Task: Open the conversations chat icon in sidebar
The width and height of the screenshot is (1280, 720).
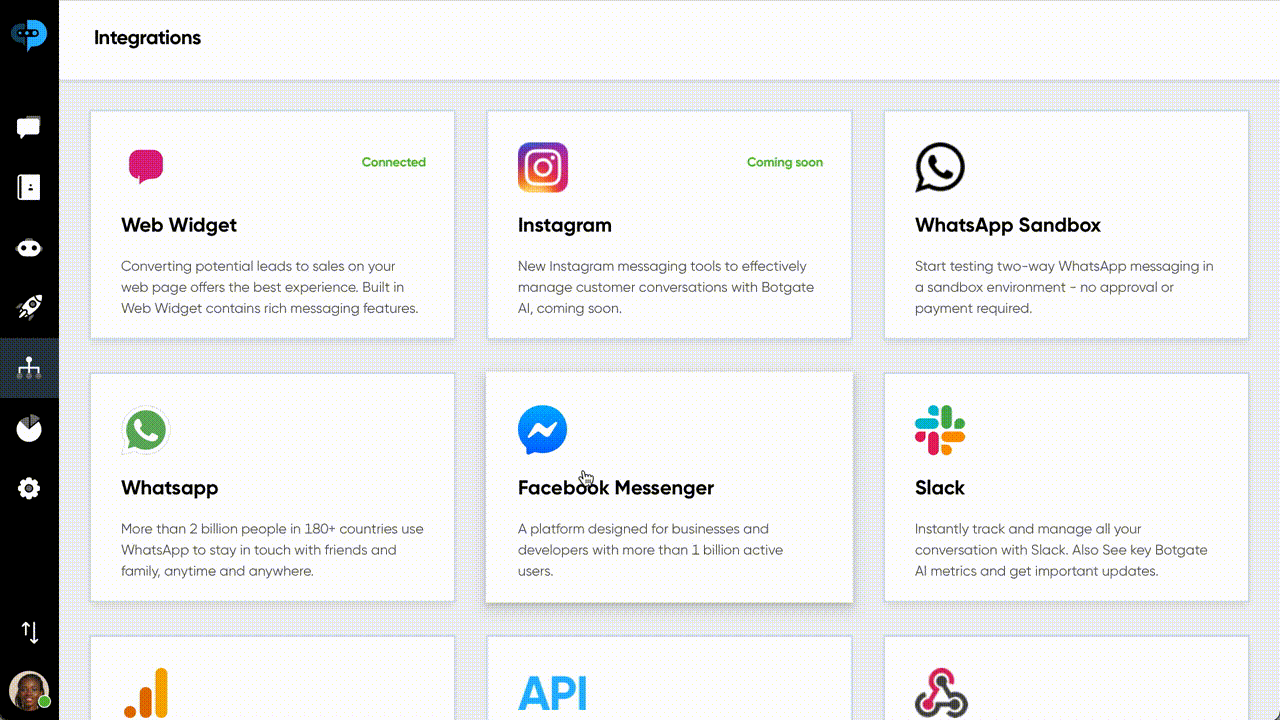Action: (x=29, y=127)
